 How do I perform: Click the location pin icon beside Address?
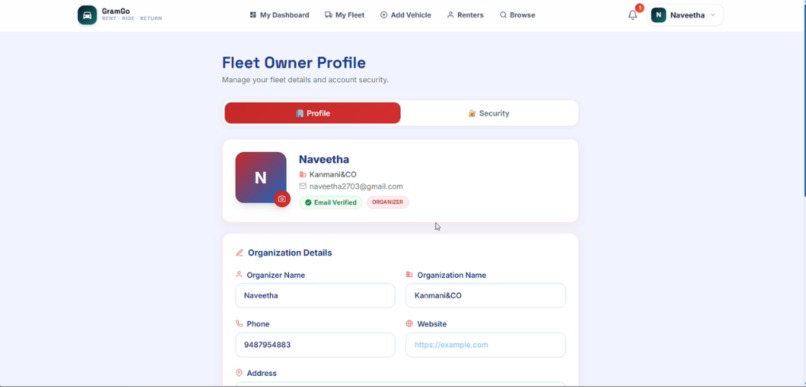239,373
